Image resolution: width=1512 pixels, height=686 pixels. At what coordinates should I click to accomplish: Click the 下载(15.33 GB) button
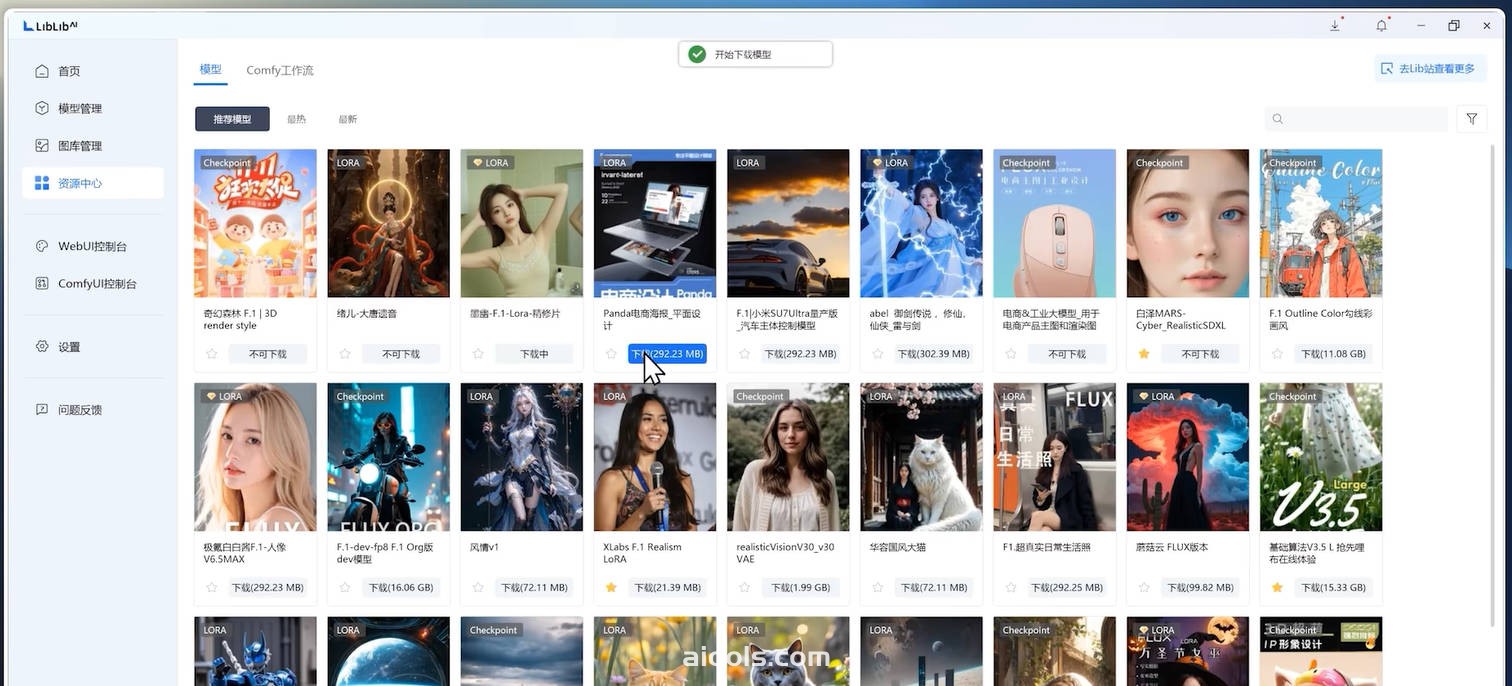[1333, 588]
